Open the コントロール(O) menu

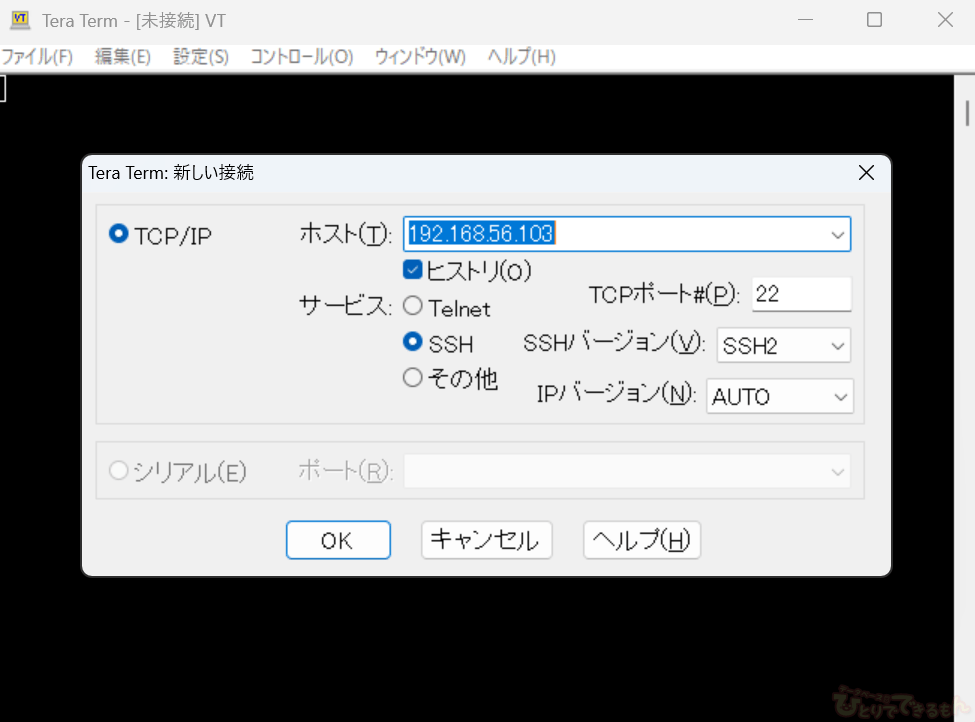(x=301, y=57)
